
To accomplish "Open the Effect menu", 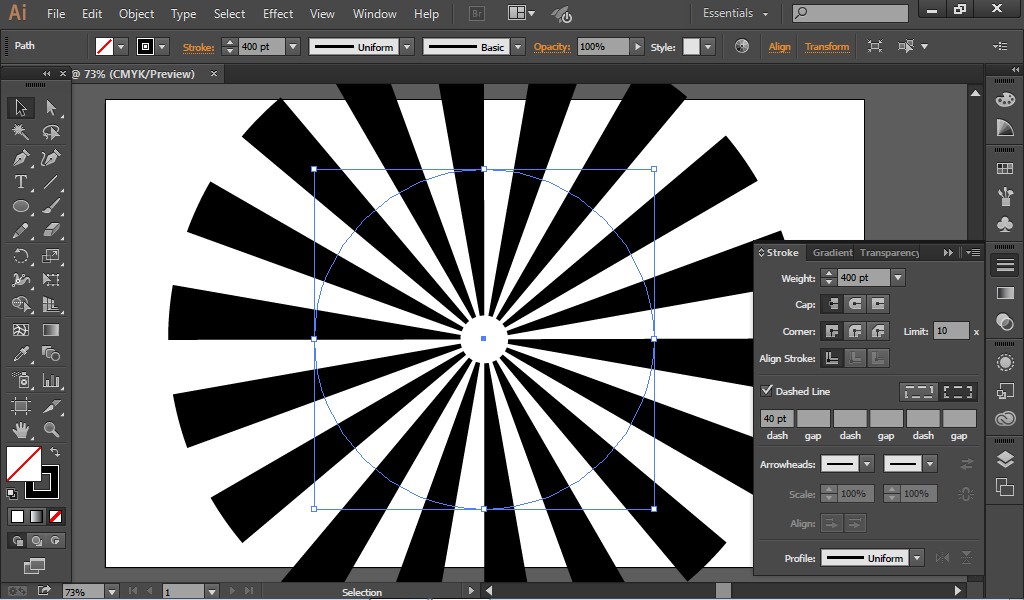I will click(277, 14).
